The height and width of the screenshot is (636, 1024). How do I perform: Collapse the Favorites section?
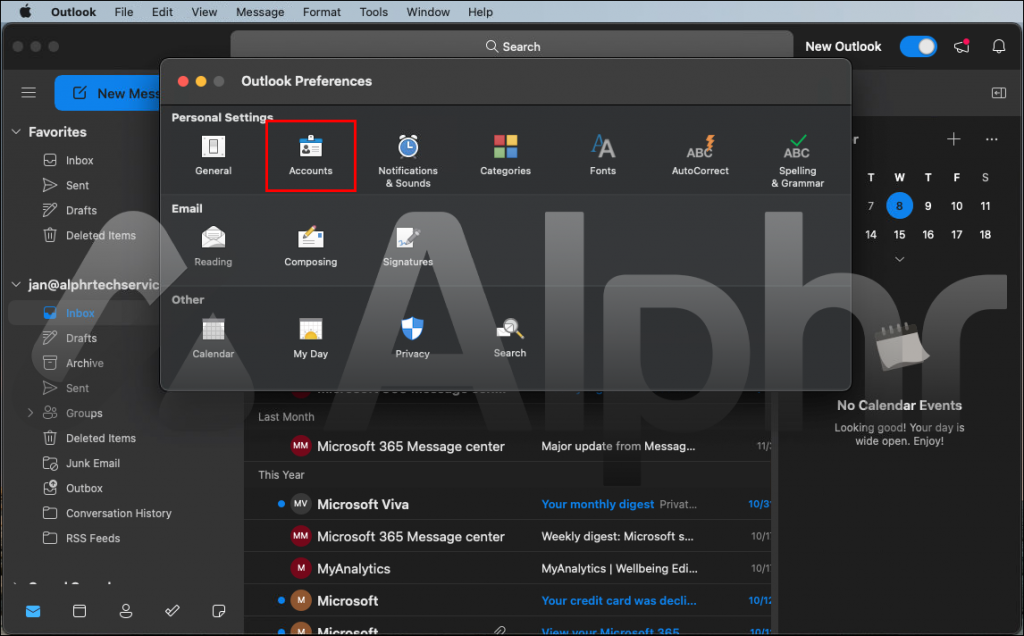pos(16,131)
